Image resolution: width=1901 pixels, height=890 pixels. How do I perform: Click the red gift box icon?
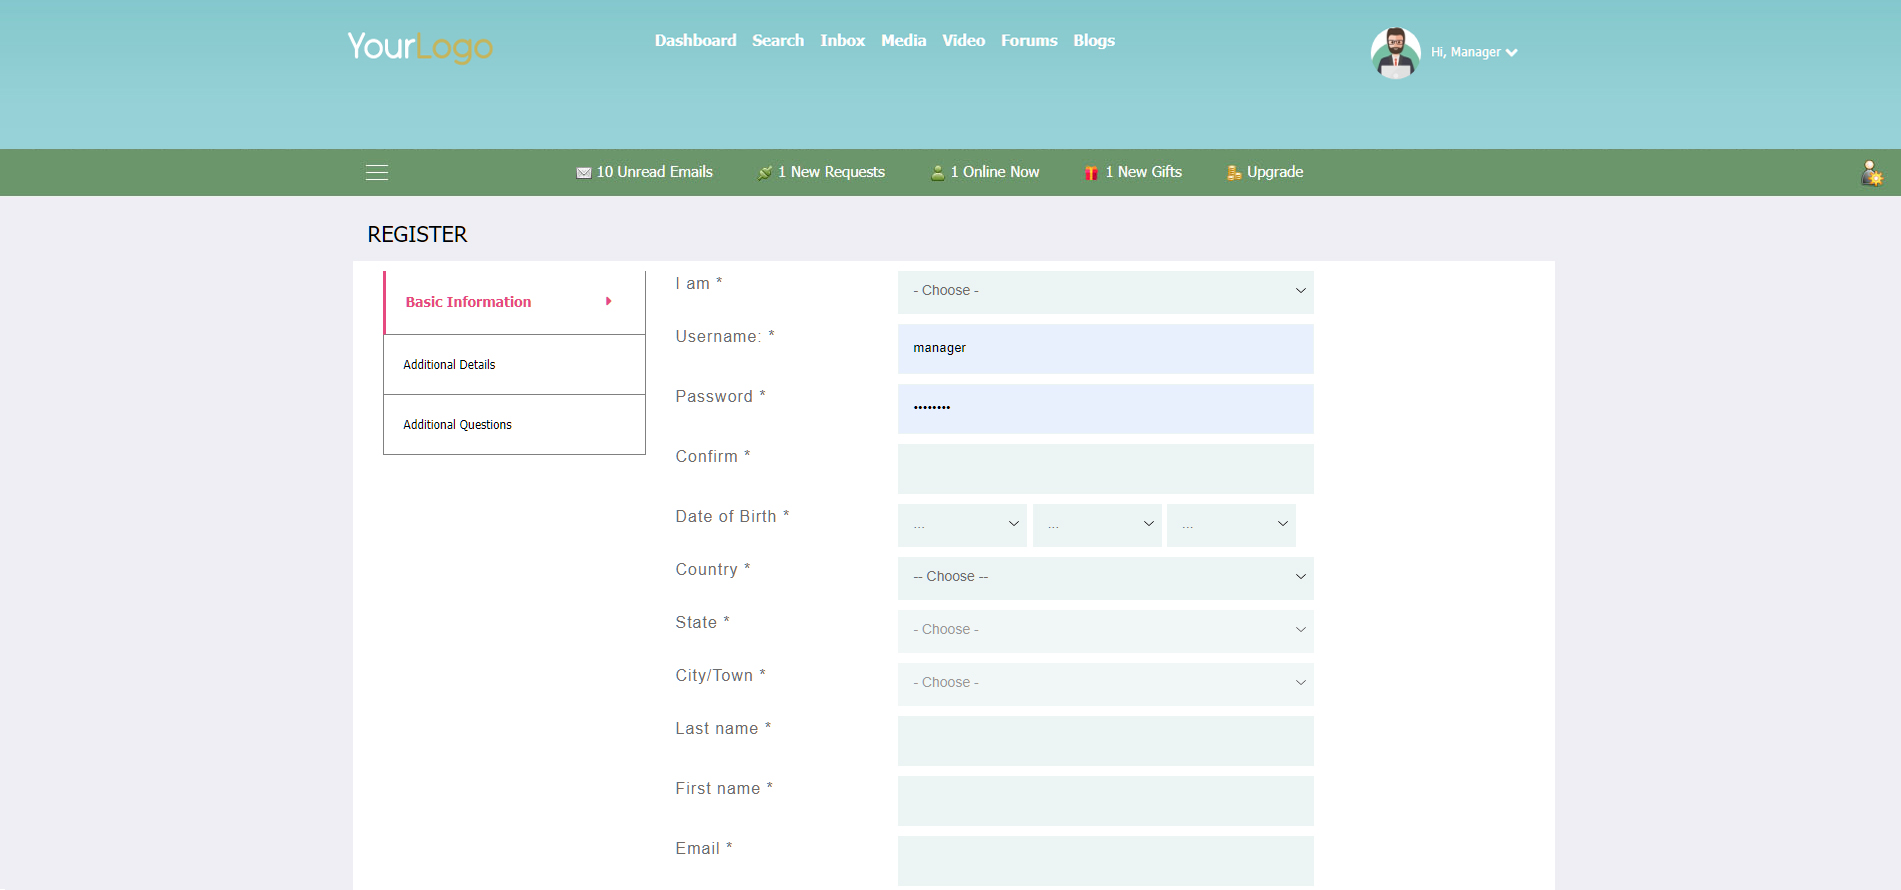[x=1092, y=173]
